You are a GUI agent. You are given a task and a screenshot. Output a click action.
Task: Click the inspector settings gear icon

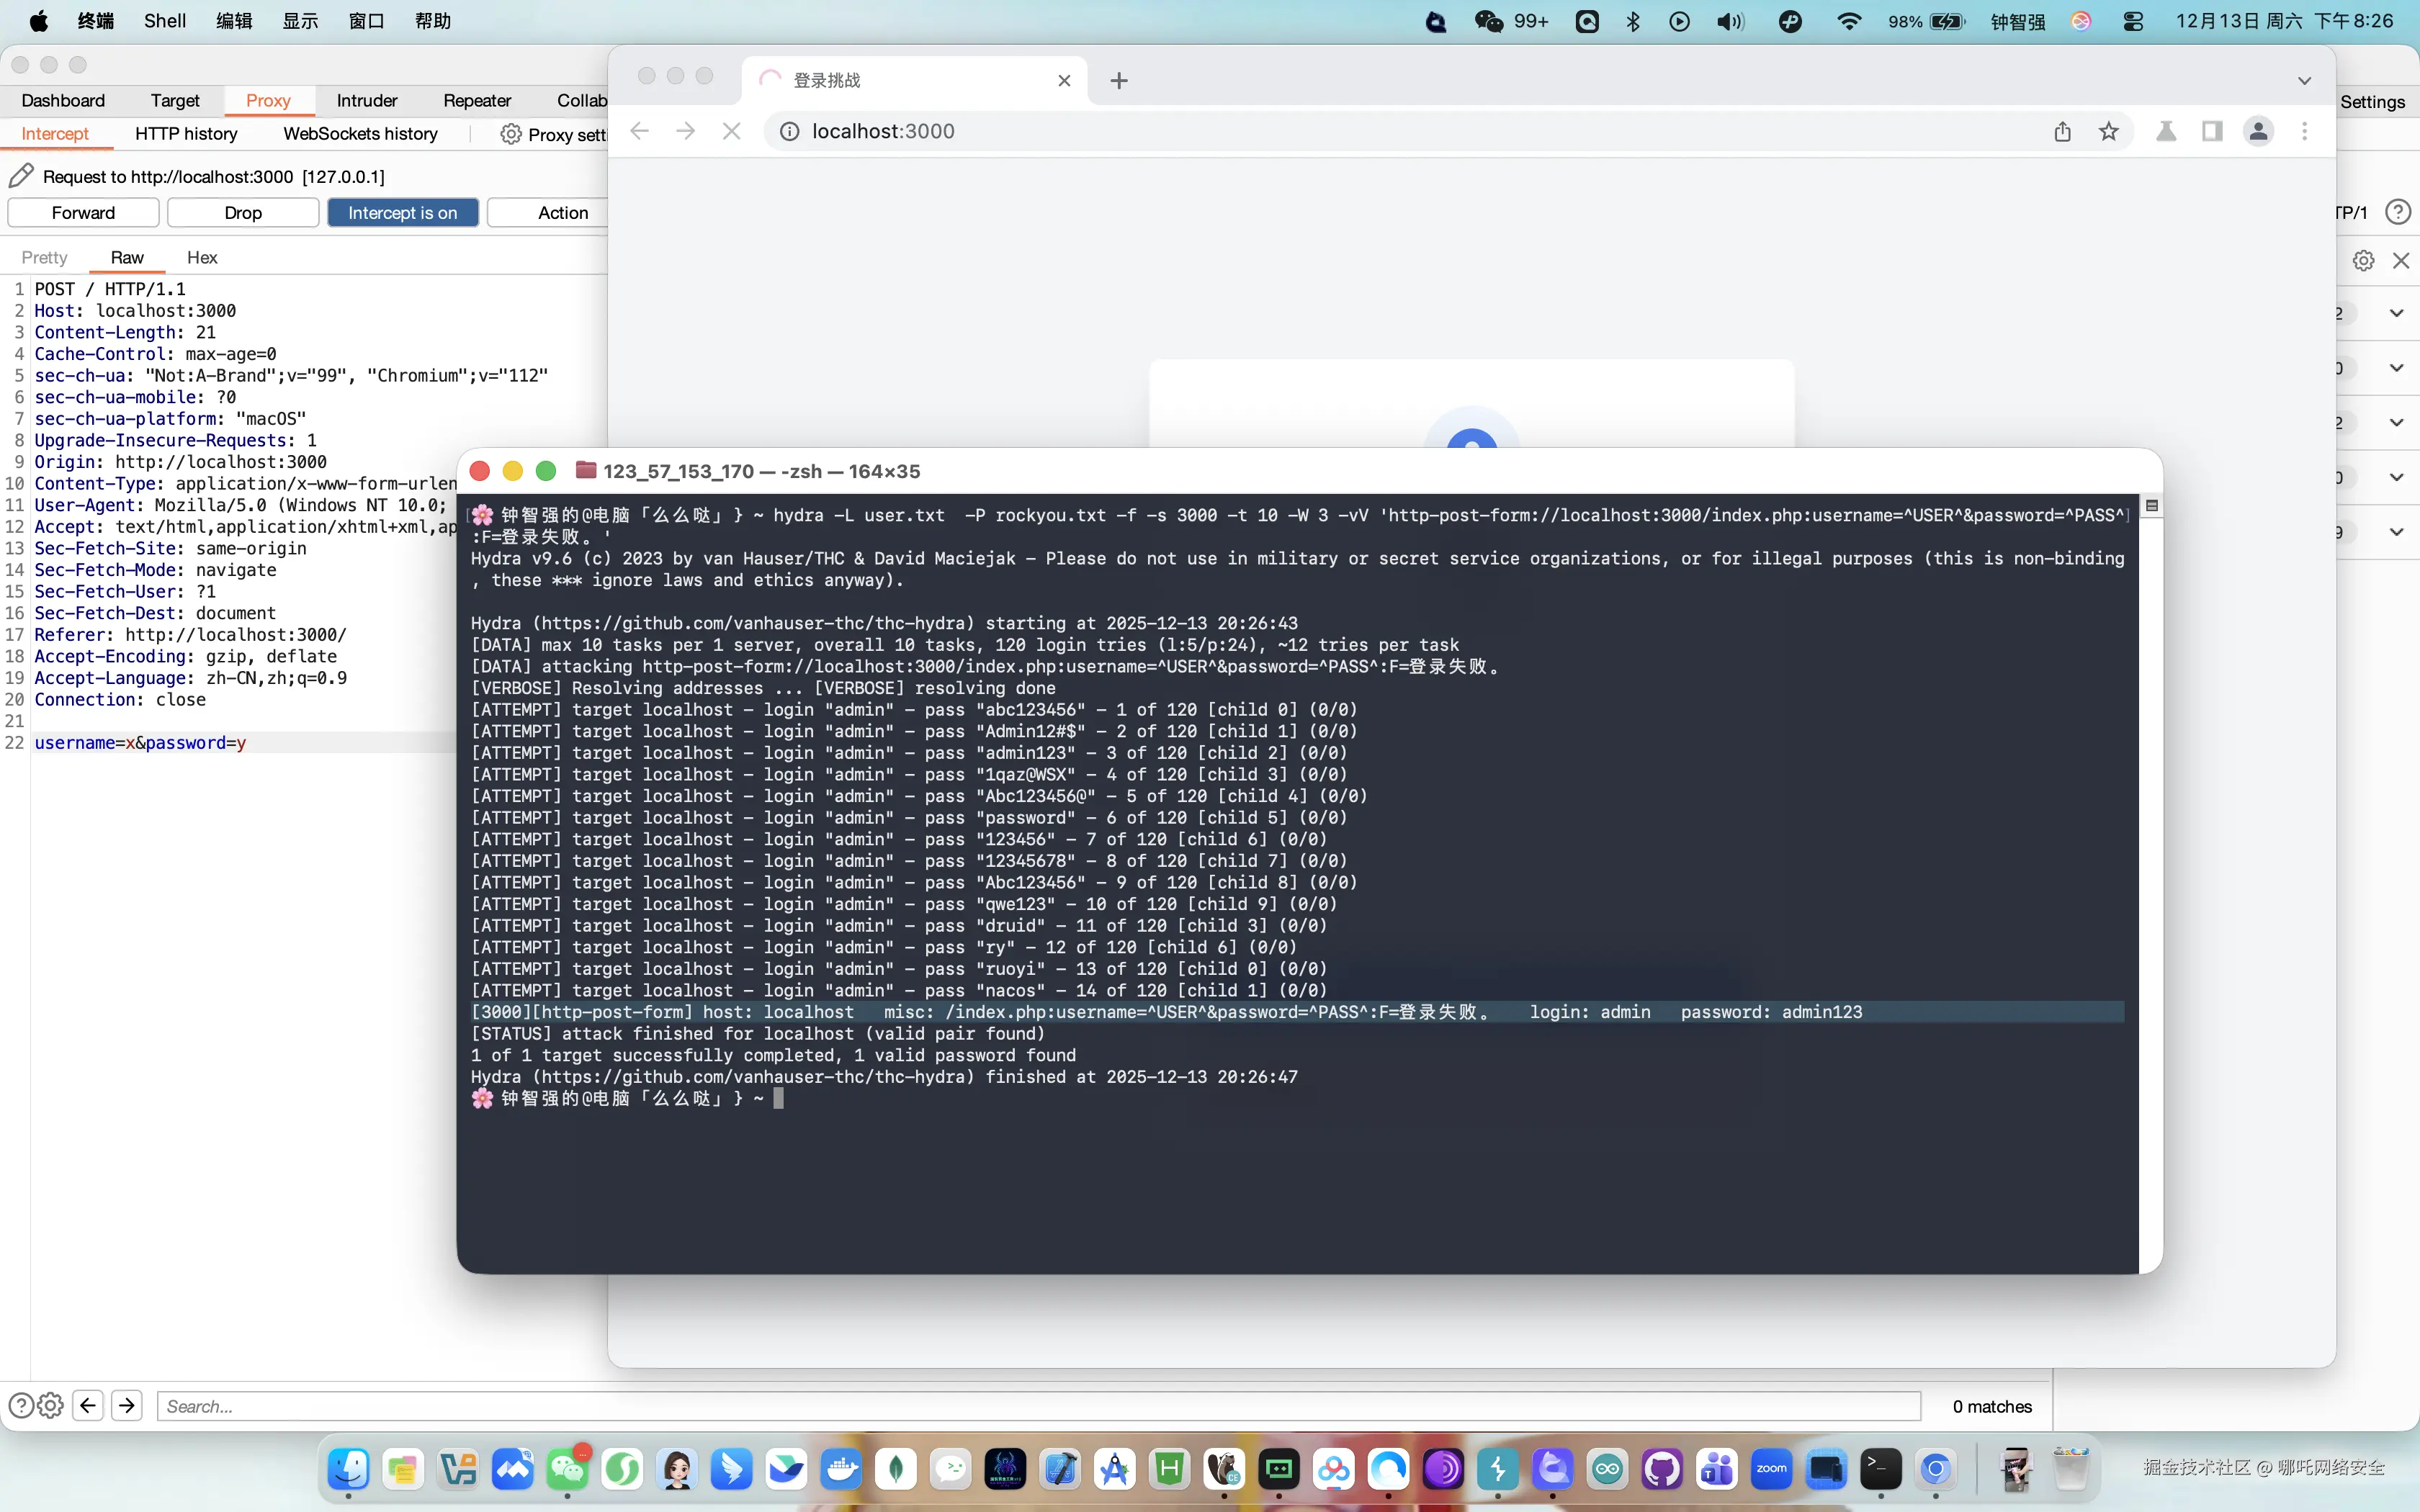point(2363,261)
